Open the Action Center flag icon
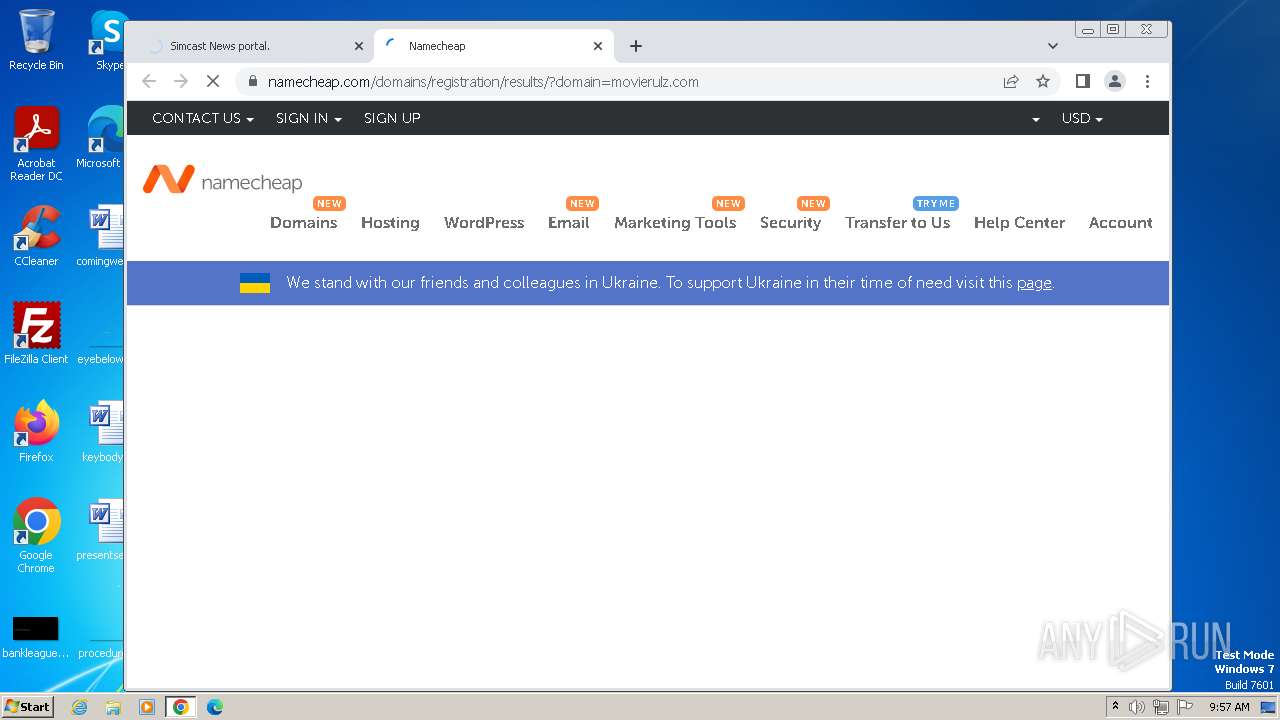Image resolution: width=1280 pixels, height=720 pixels. (1185, 707)
